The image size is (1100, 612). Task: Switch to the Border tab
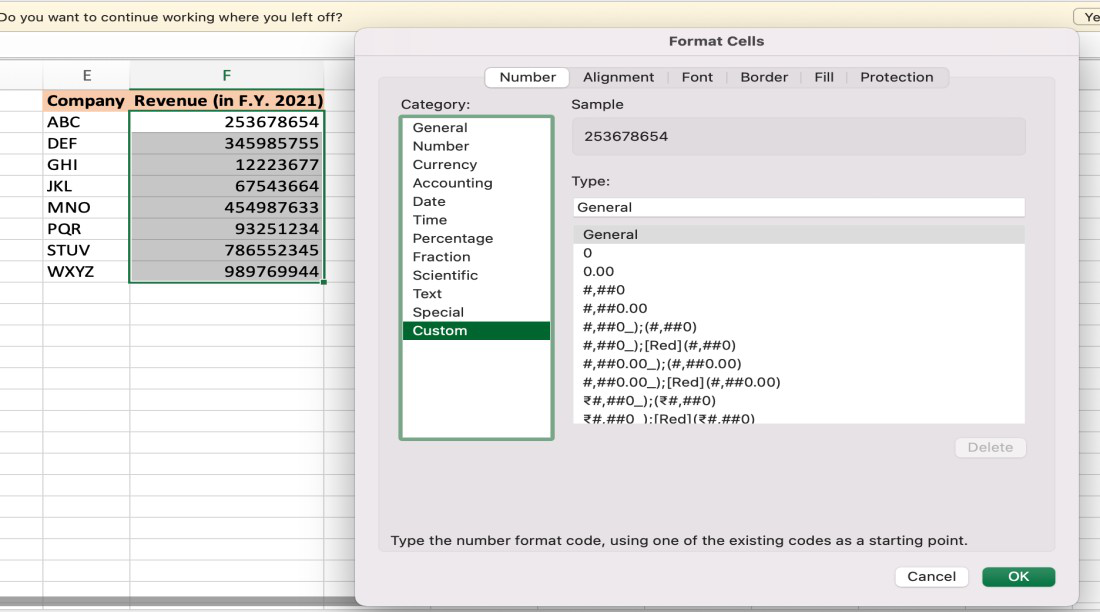click(764, 77)
